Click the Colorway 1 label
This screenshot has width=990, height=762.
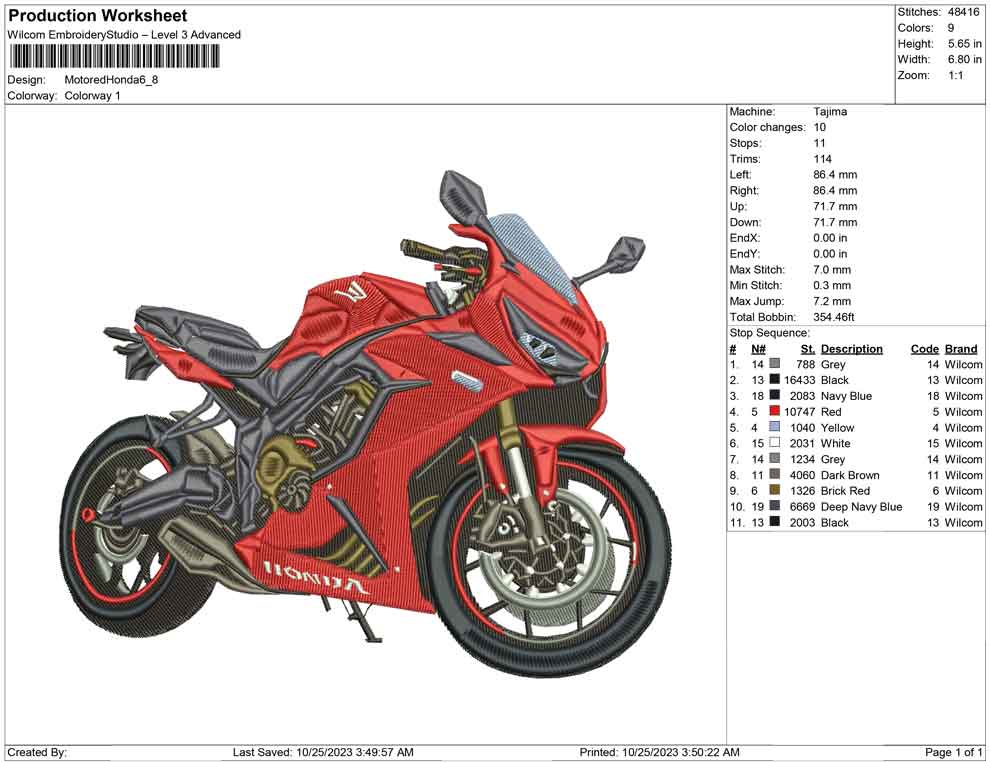pos(95,97)
